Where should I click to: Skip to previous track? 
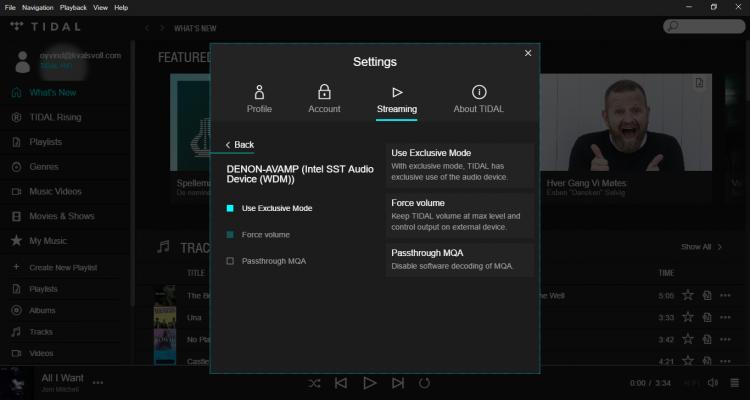[341, 383]
